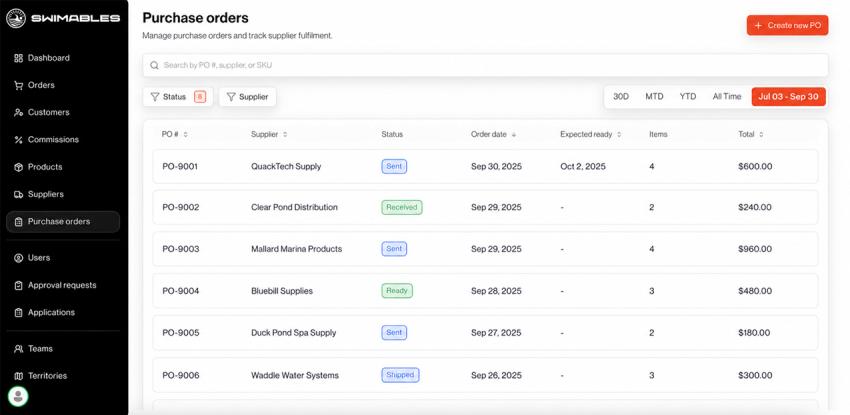The image size is (850, 415).
Task: Click Waddle Water Systems supplier name
Action: pos(295,375)
